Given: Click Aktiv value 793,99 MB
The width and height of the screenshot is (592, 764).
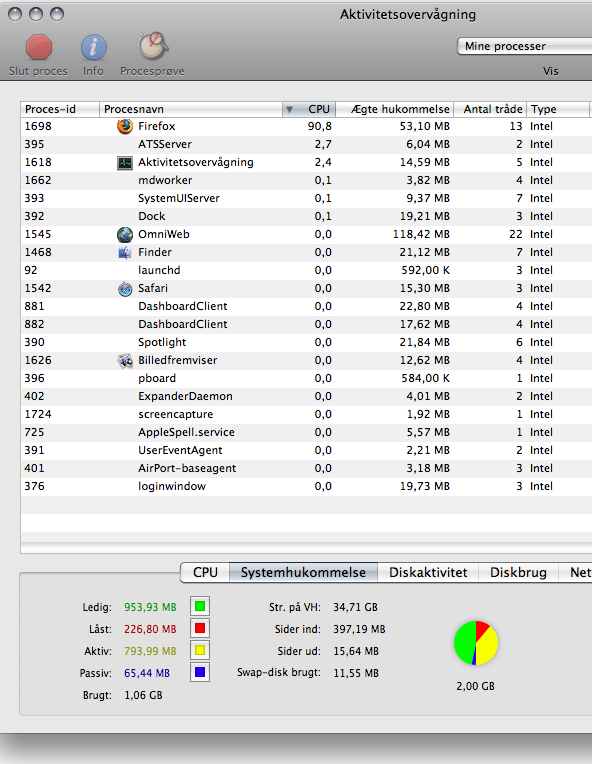Looking at the screenshot, I should 150,651.
